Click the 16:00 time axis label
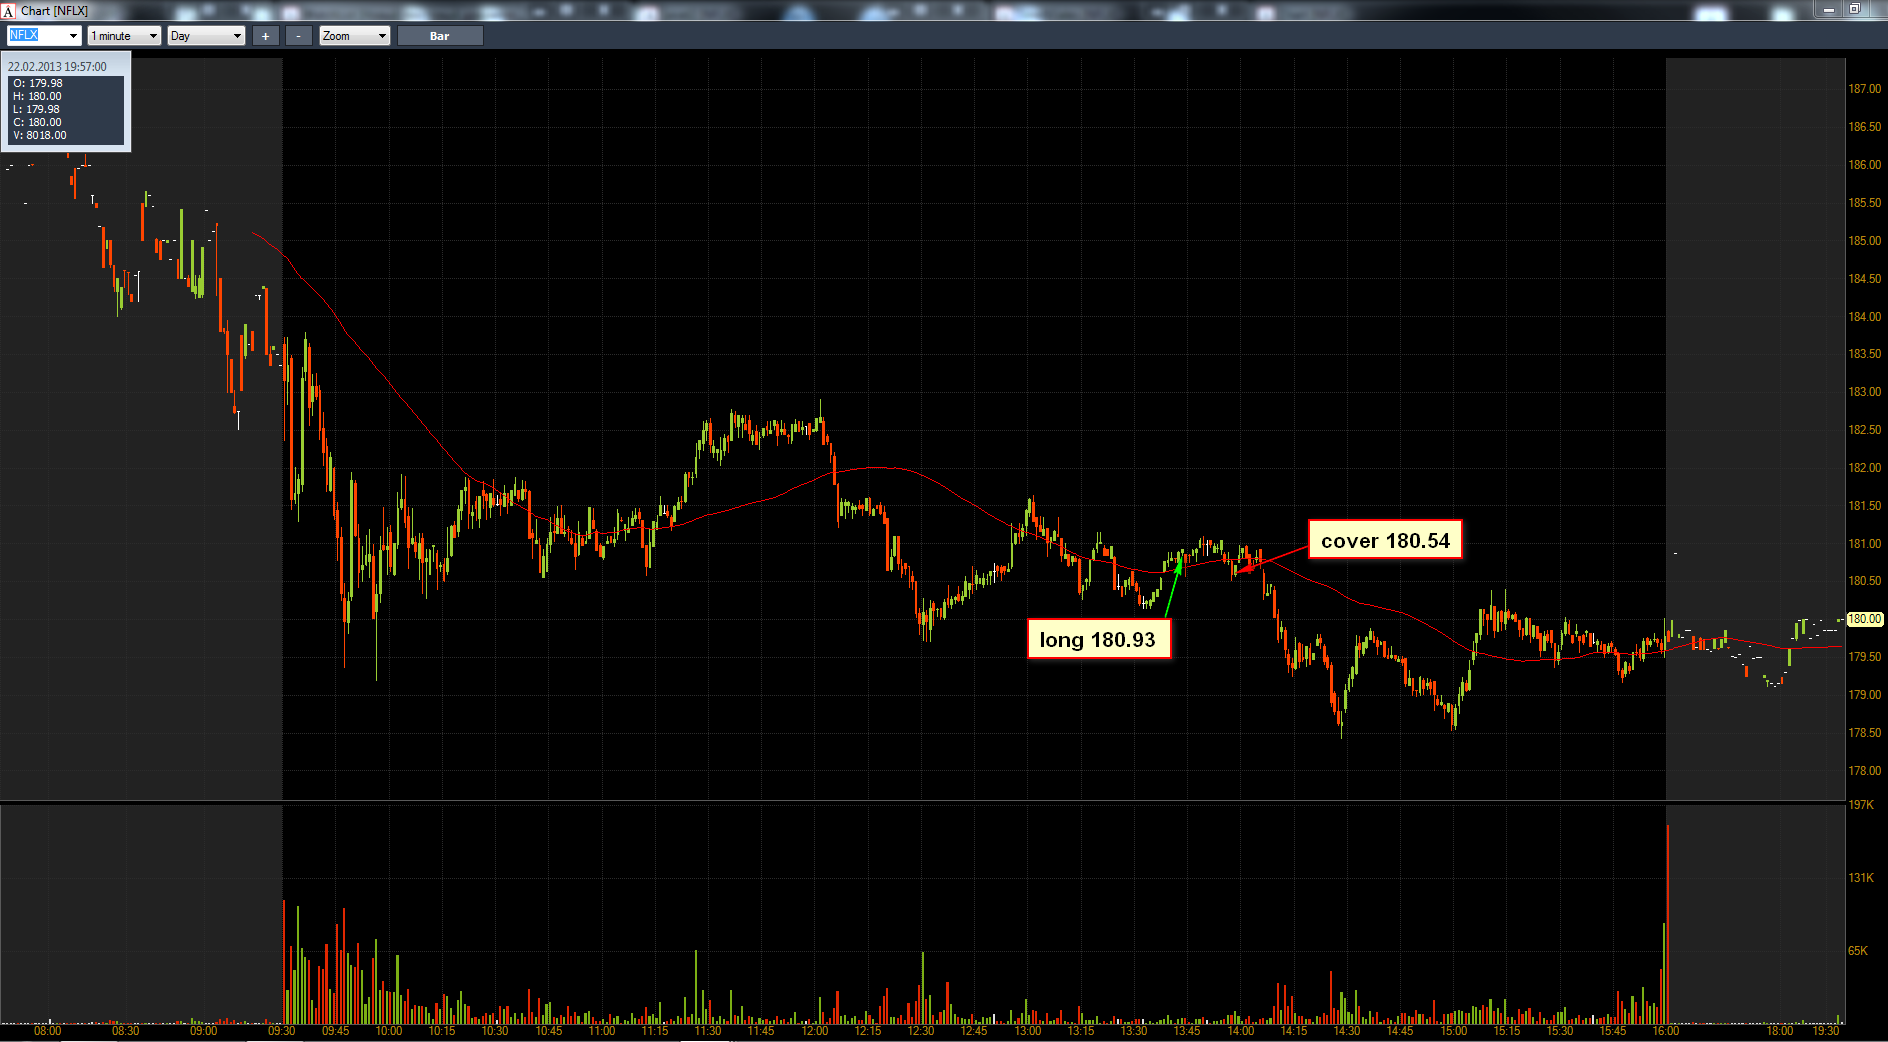This screenshot has height=1042, width=1888. point(1666,1031)
